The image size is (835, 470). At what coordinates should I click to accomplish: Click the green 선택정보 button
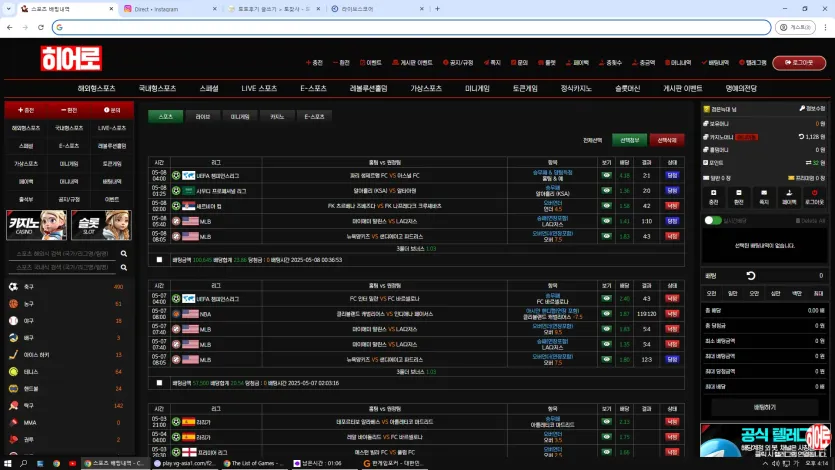click(629, 140)
